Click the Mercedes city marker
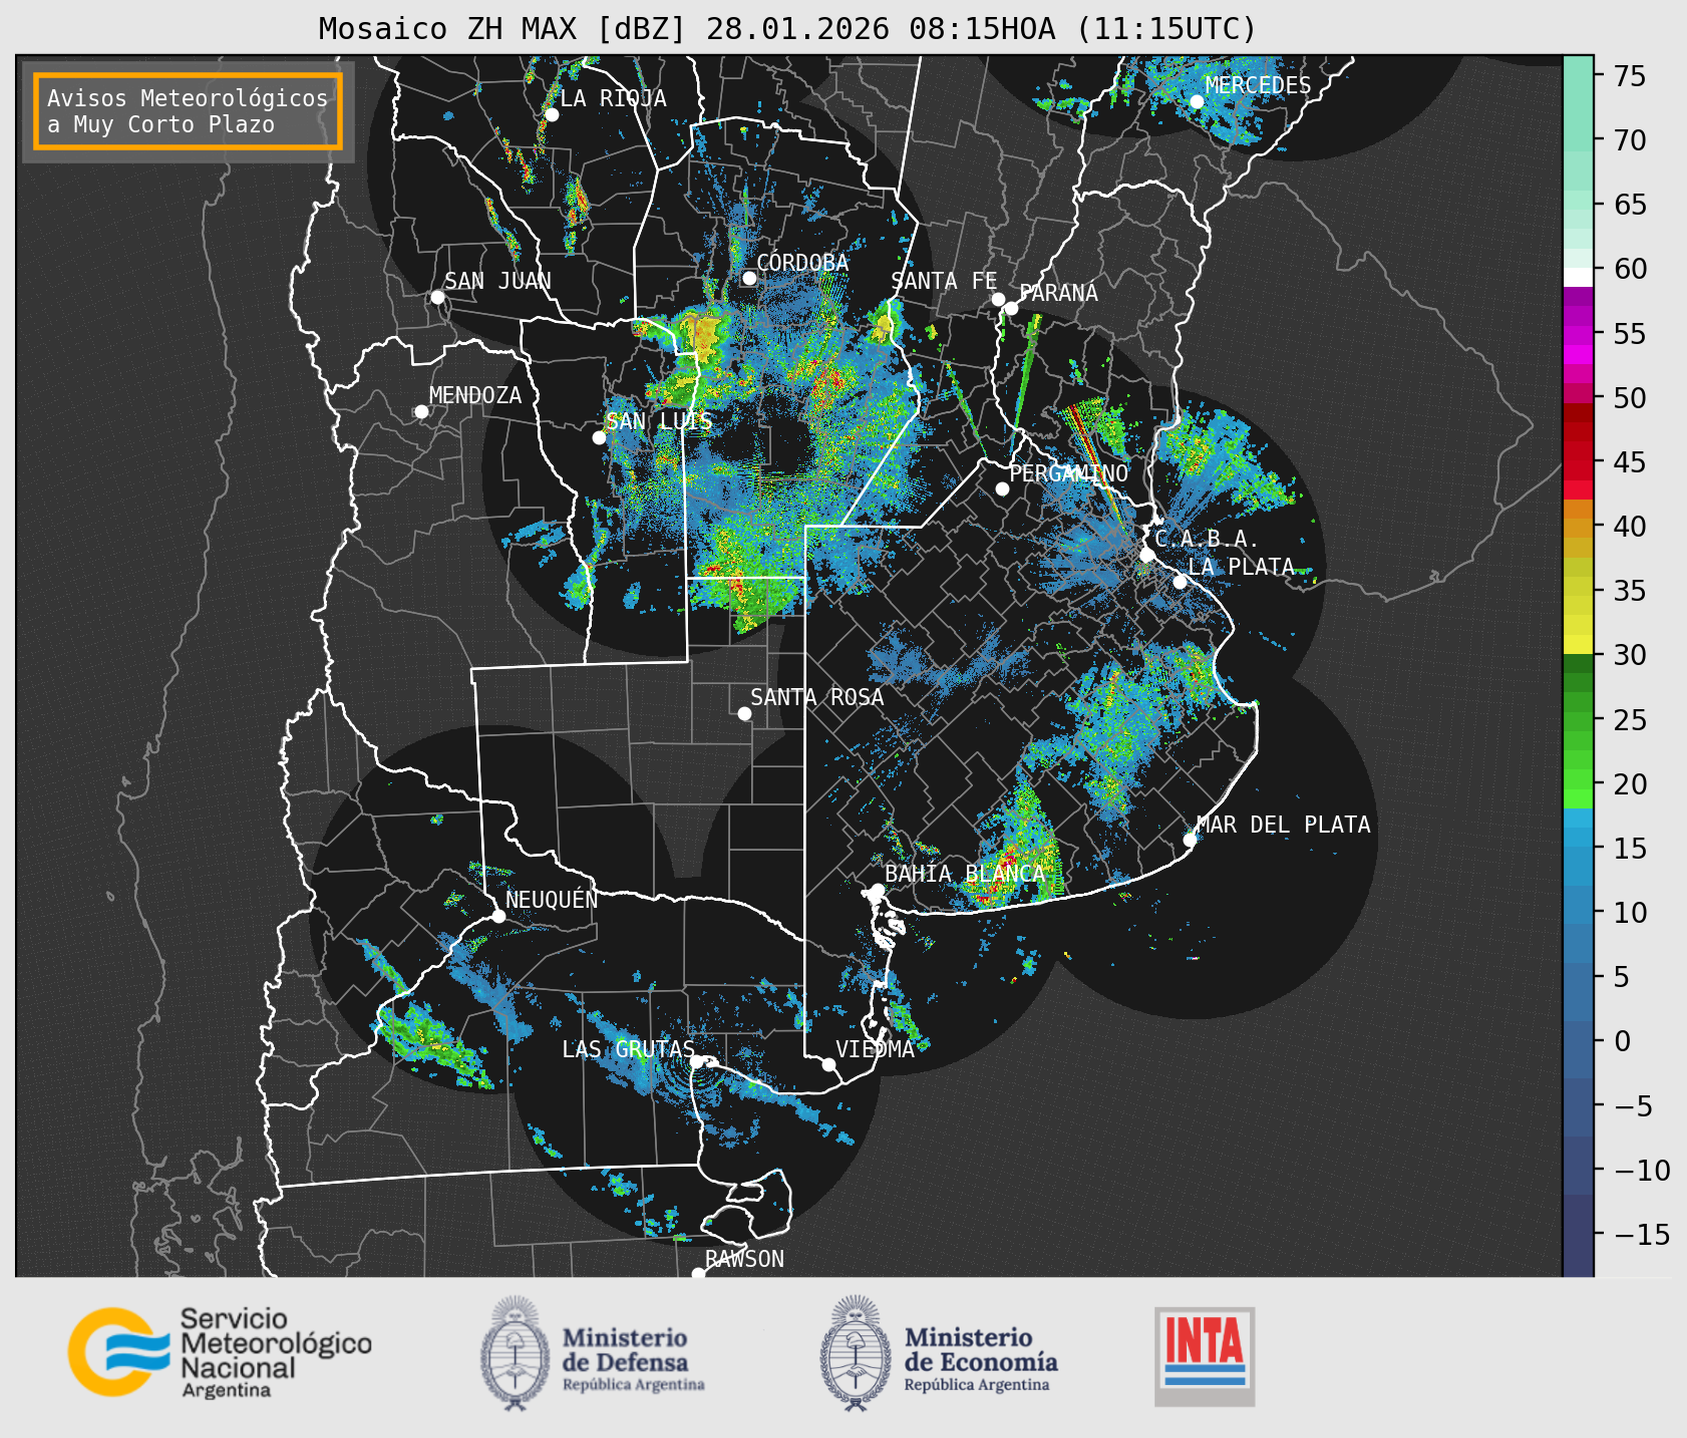This screenshot has width=1687, height=1438. tap(1197, 101)
